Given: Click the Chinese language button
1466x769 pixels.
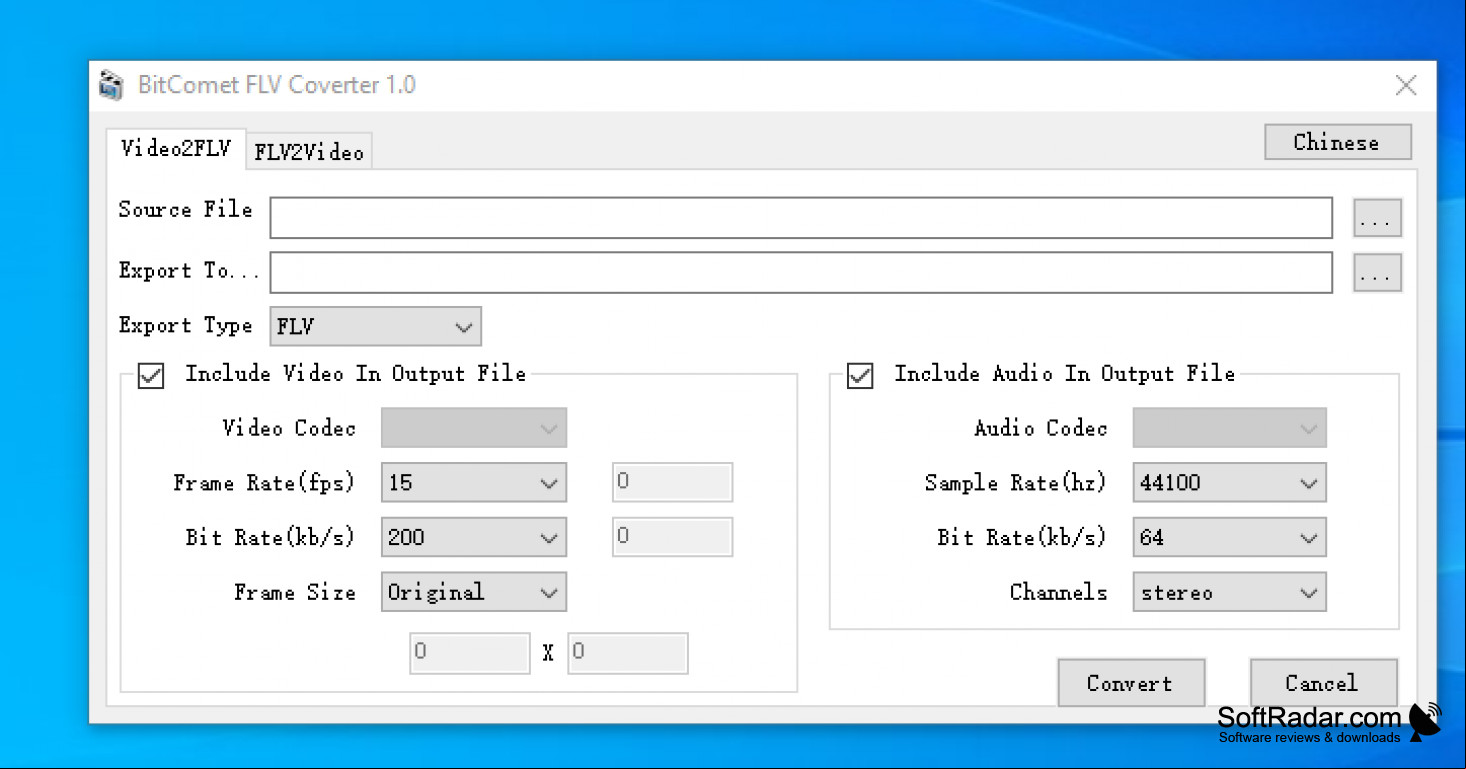Looking at the screenshot, I should (x=1337, y=142).
